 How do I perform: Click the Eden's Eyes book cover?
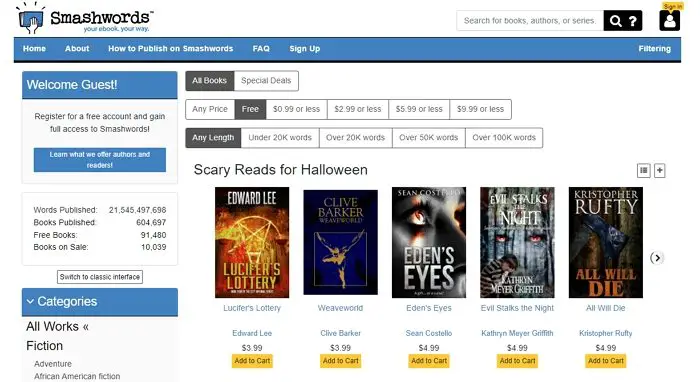429,242
